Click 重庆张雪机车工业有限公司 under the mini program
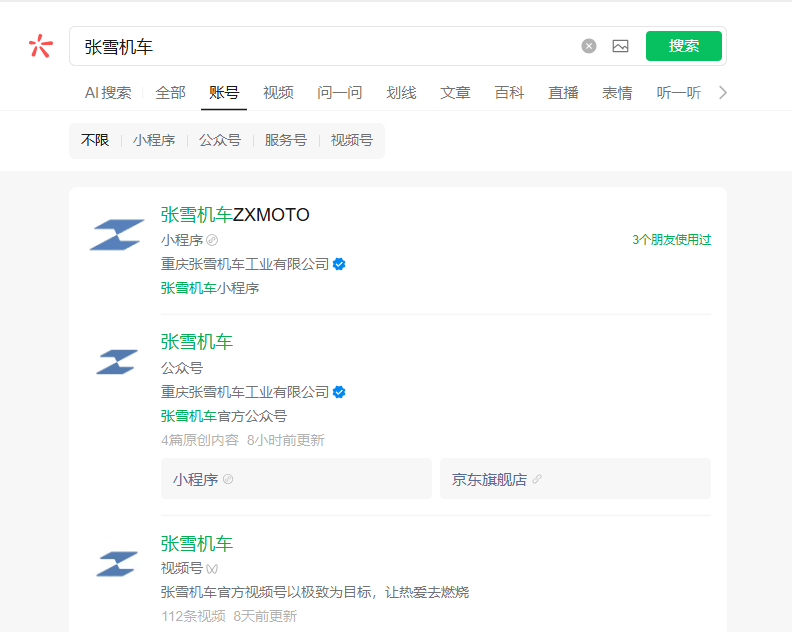 click(x=245, y=264)
